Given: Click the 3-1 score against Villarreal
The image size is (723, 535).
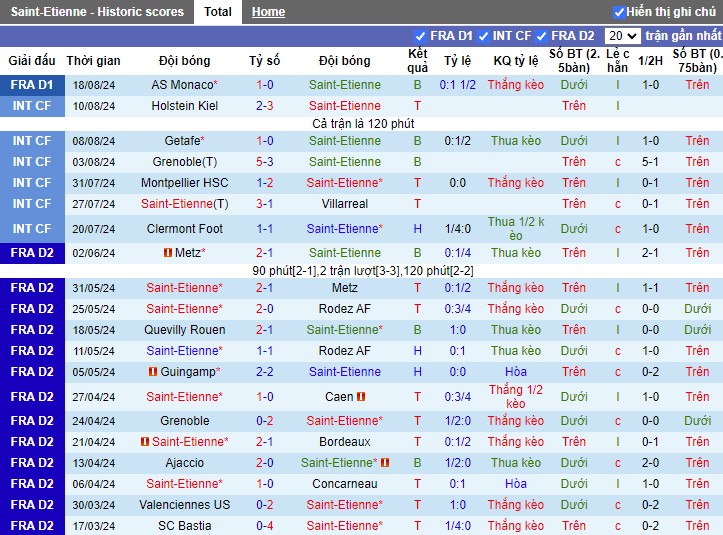Looking at the screenshot, I should tap(265, 204).
